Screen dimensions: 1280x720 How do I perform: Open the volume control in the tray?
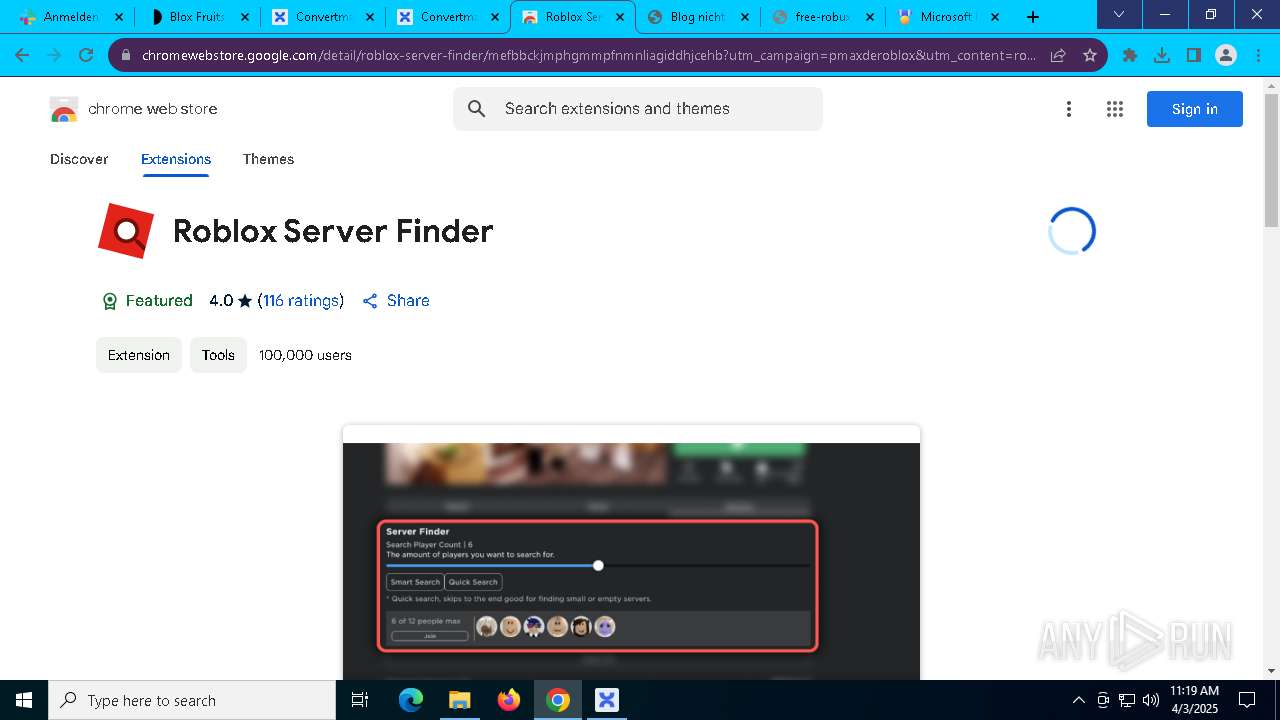[1151, 700]
